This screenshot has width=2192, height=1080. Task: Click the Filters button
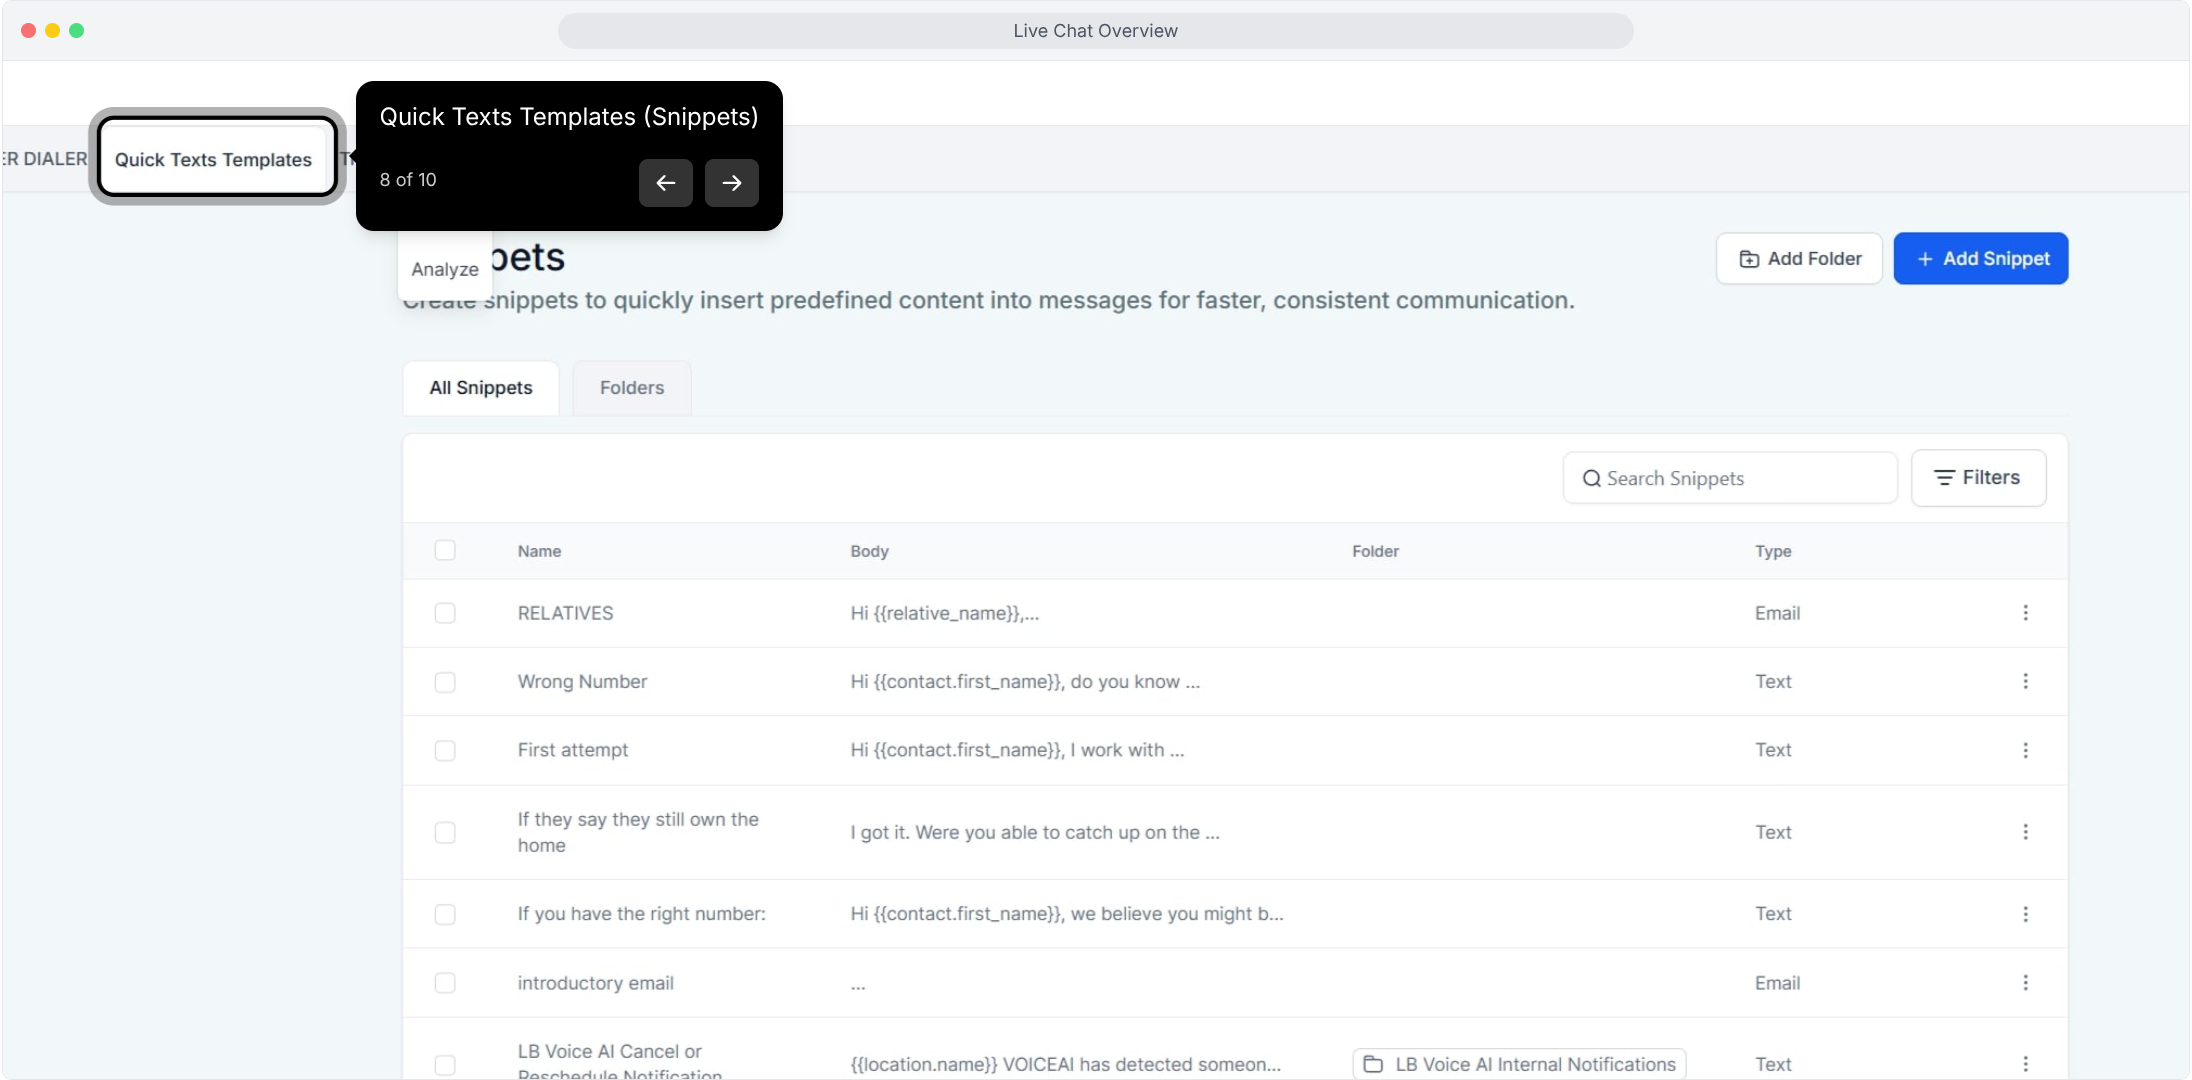pos(1977,478)
